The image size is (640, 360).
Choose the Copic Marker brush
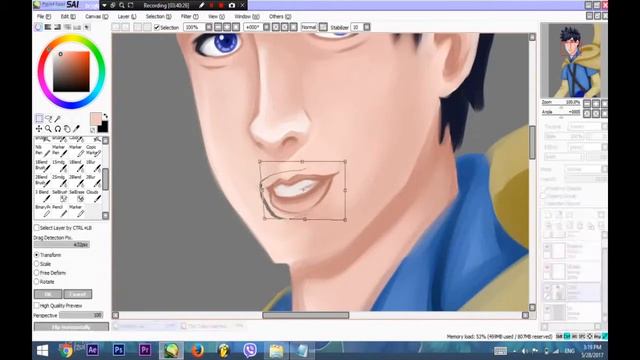click(x=93, y=150)
